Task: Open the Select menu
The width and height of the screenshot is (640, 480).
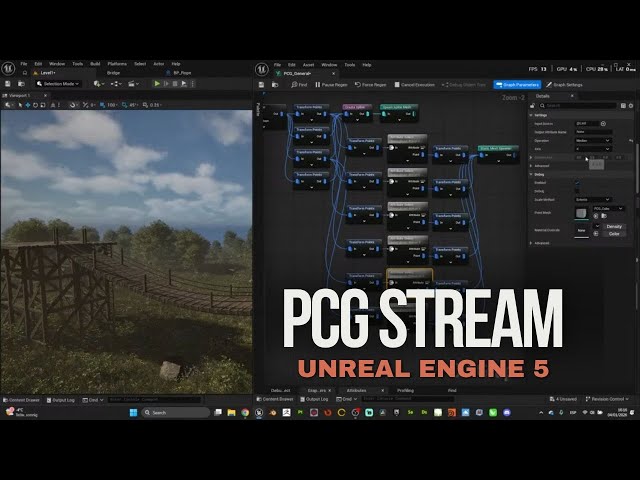Action: [x=140, y=64]
